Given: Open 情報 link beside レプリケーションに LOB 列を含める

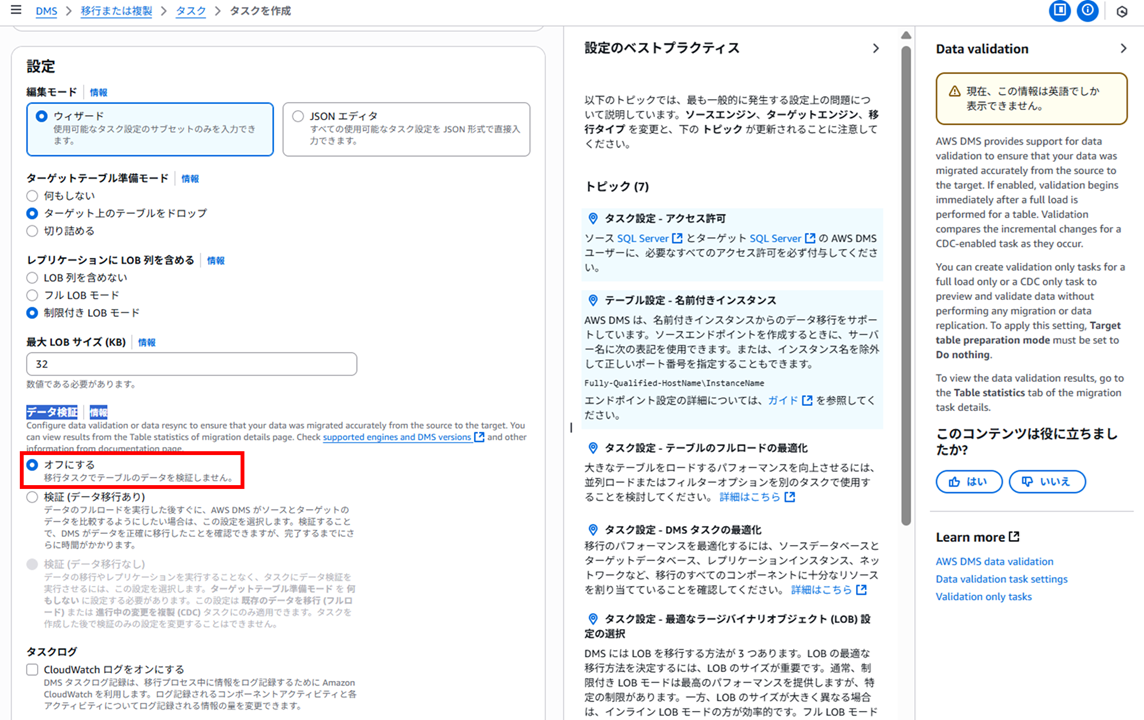Looking at the screenshot, I should [x=215, y=260].
